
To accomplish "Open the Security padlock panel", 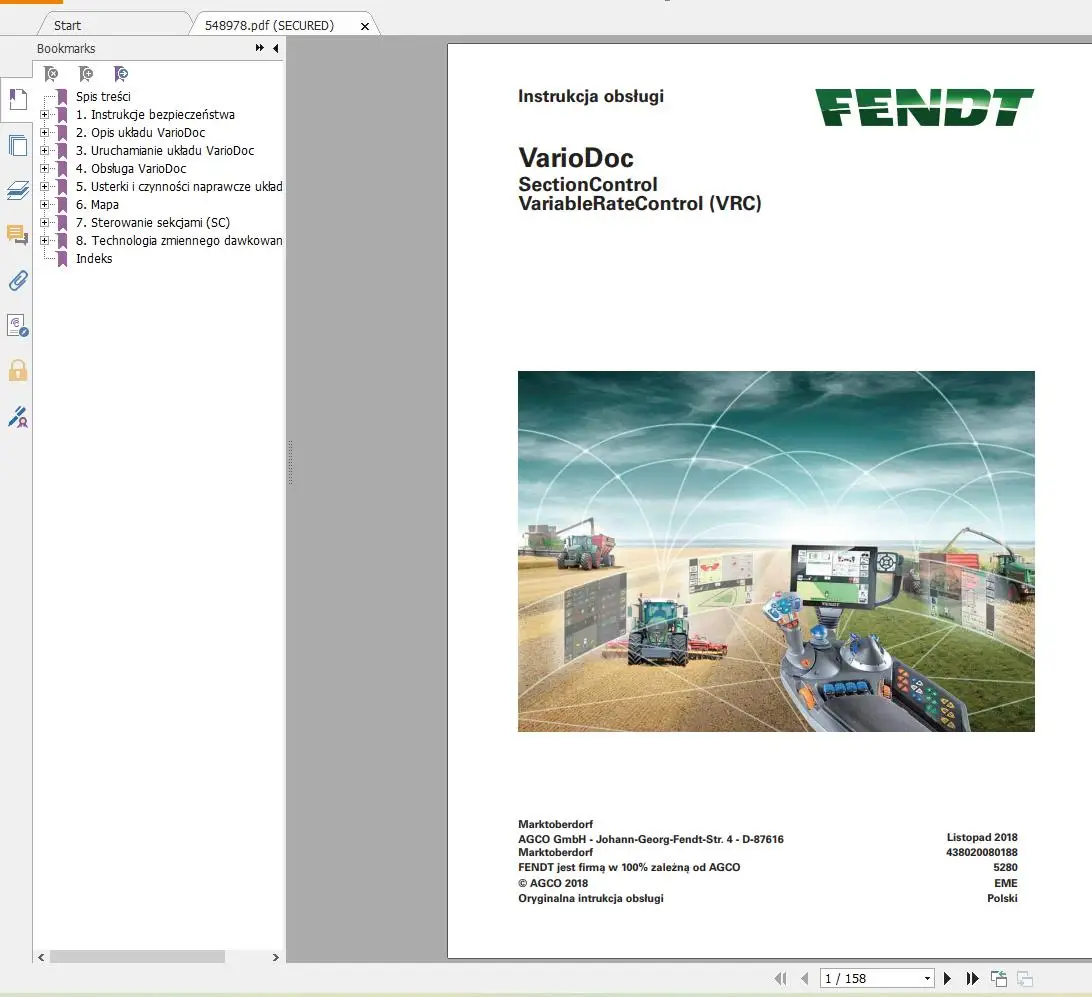I will pyautogui.click(x=17, y=370).
